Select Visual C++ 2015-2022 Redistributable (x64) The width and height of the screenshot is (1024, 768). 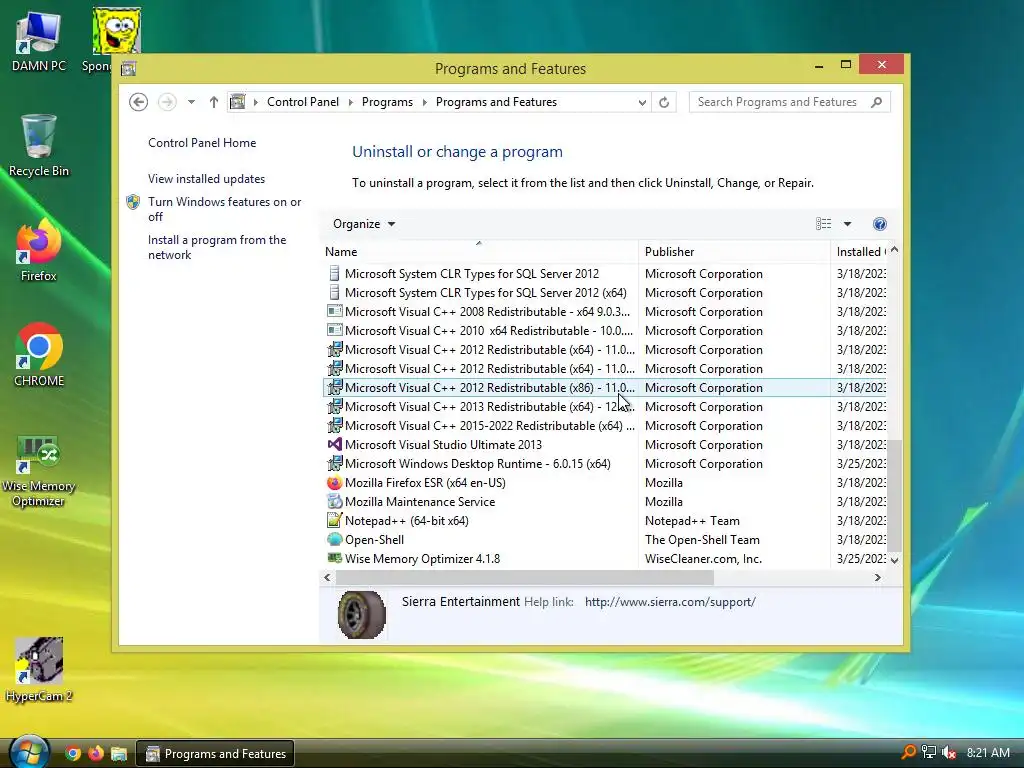click(605, 425)
